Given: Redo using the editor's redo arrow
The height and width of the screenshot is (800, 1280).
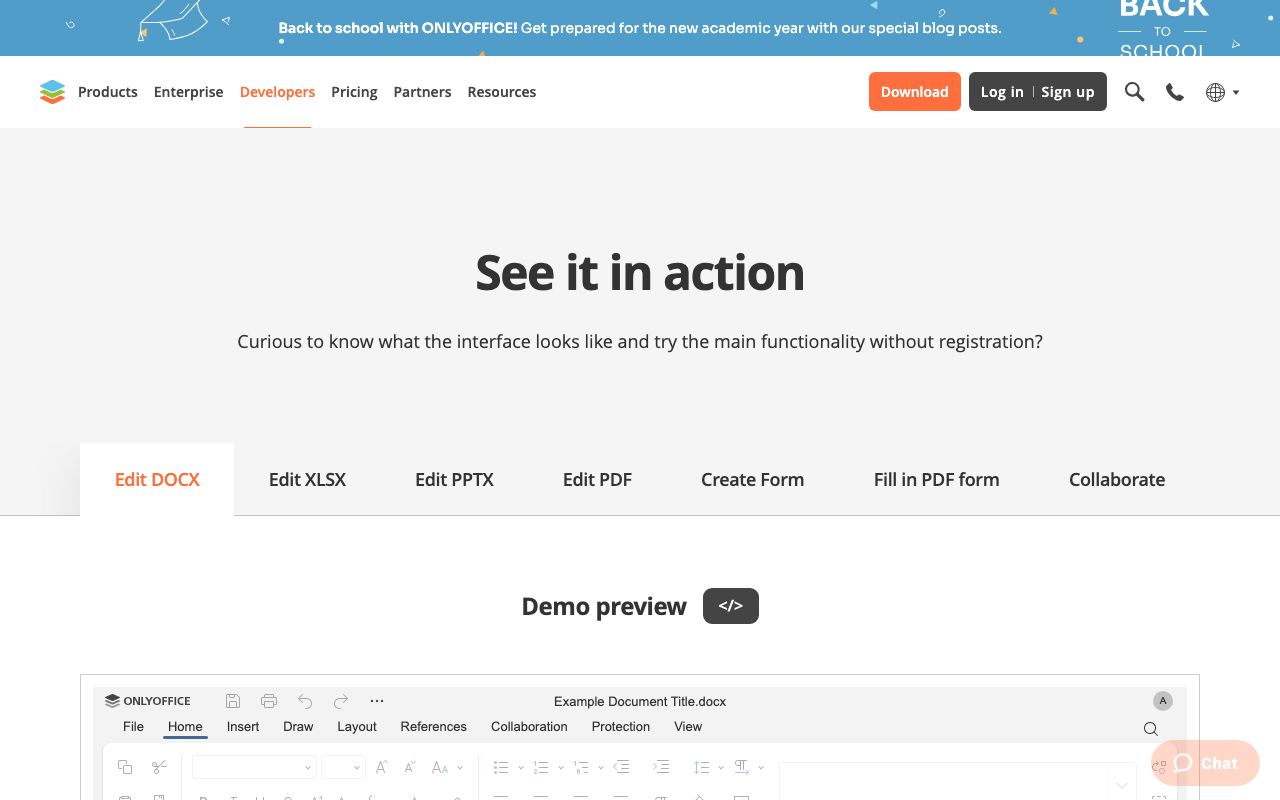Looking at the screenshot, I should [x=341, y=701].
